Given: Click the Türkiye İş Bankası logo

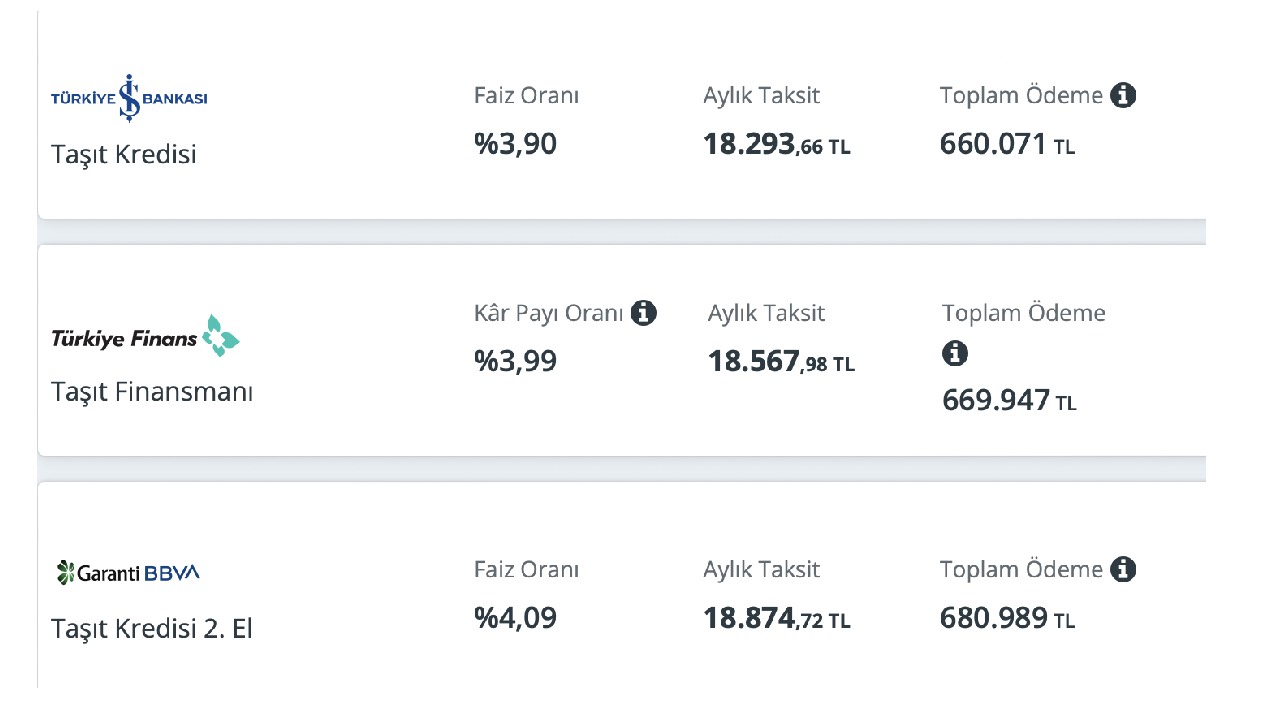Looking at the screenshot, I should 129,98.
